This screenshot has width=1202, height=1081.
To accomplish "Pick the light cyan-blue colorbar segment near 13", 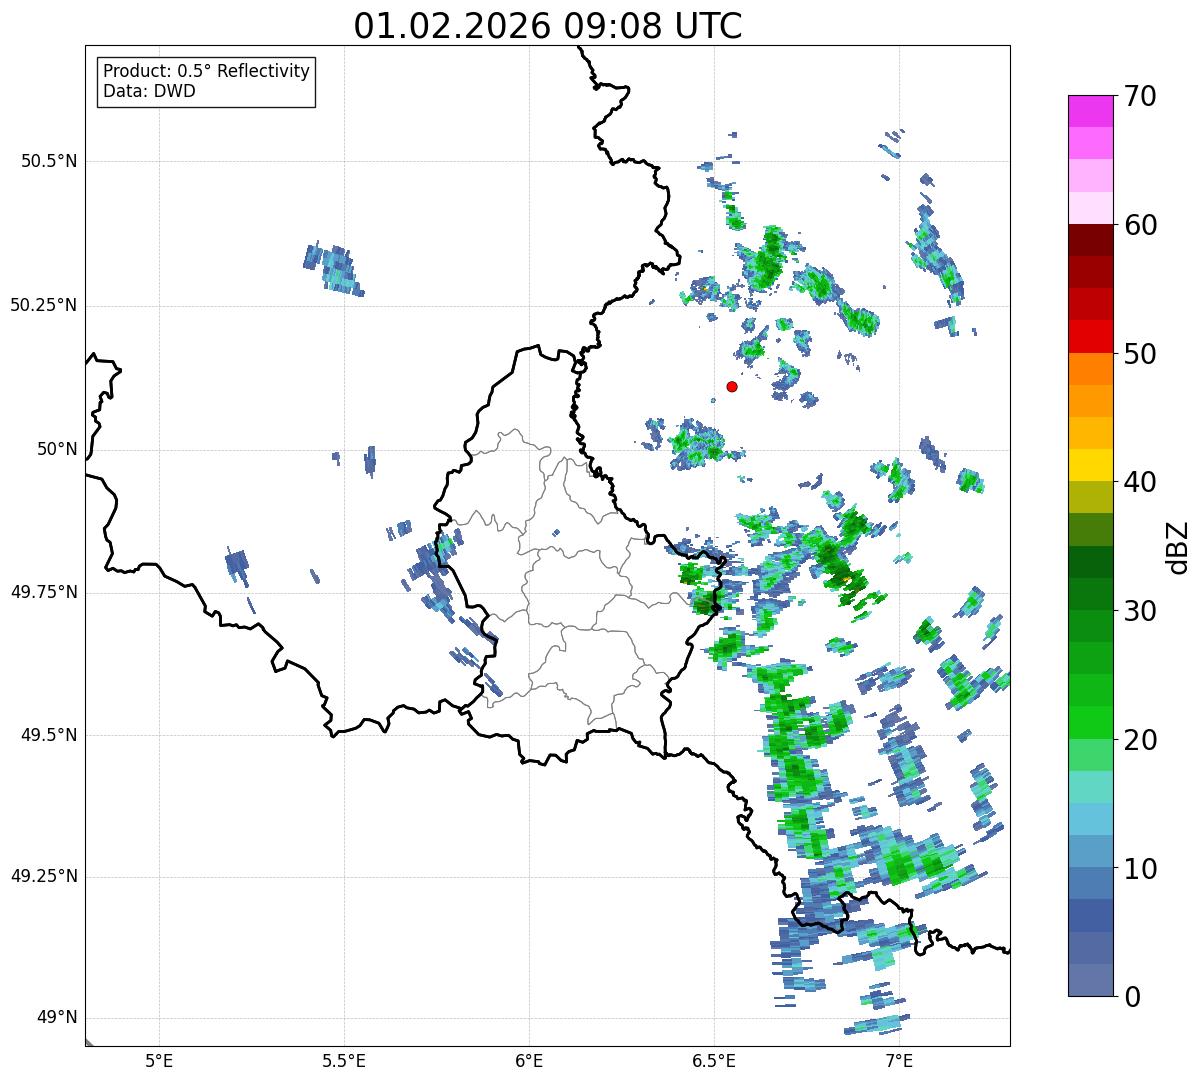I will tap(1091, 819).
